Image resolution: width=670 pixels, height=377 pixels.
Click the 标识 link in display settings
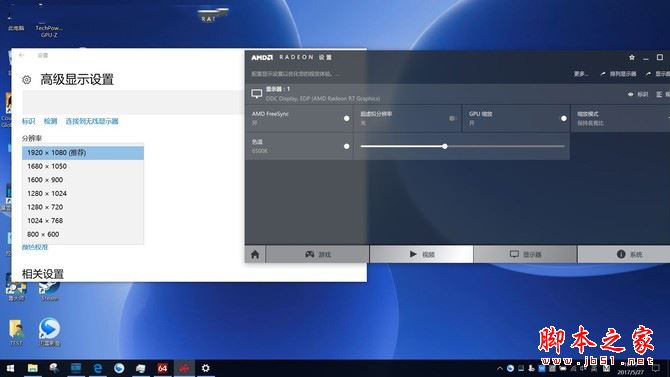(29, 121)
